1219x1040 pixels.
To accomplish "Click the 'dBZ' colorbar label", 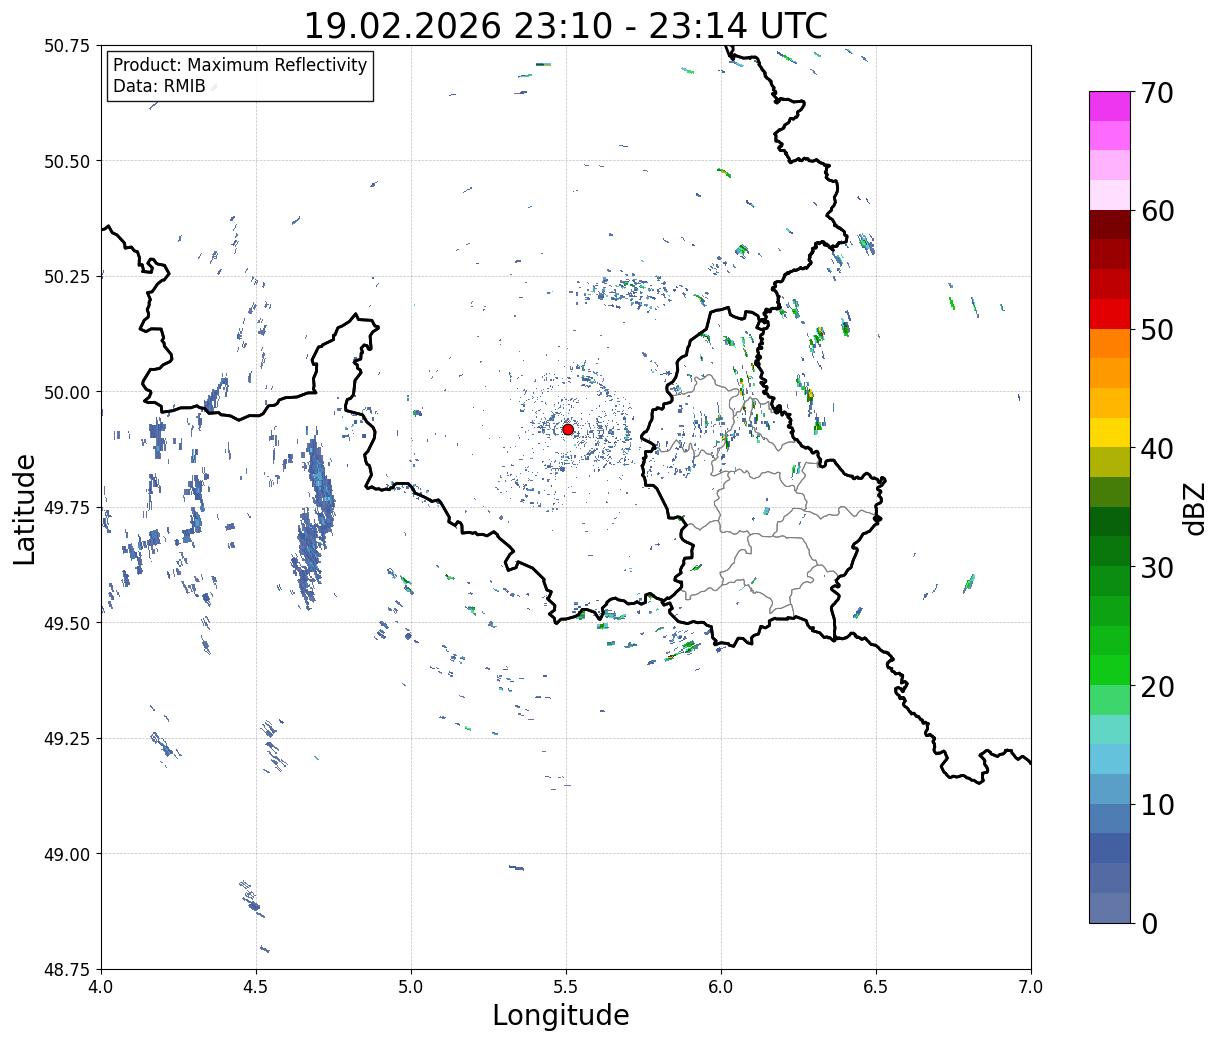I will pyautogui.click(x=1194, y=507).
